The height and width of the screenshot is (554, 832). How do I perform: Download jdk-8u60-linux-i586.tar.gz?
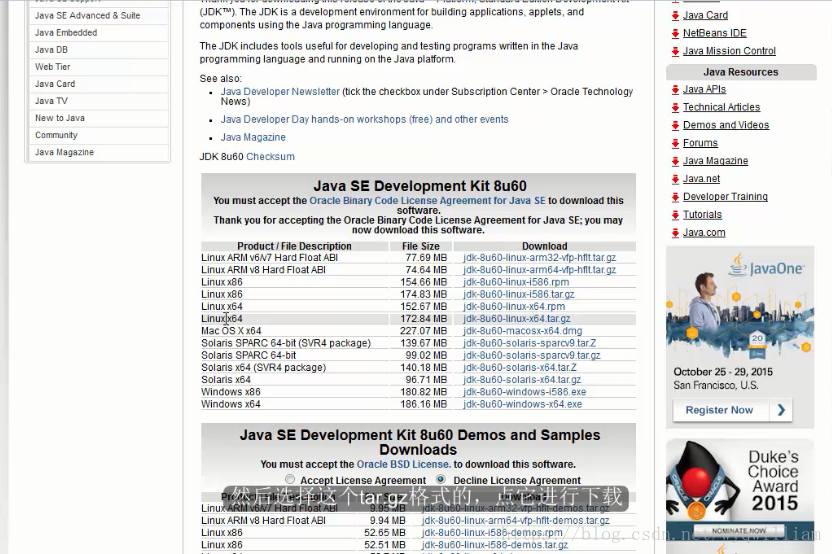coord(518,294)
